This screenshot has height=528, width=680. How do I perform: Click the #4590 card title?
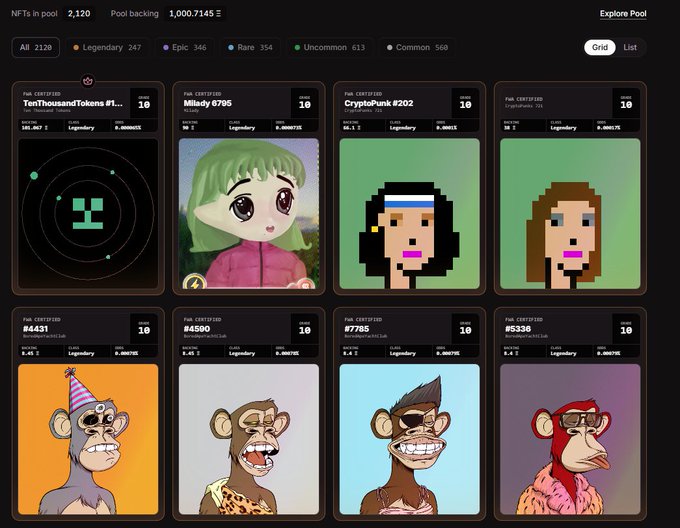[196, 329]
